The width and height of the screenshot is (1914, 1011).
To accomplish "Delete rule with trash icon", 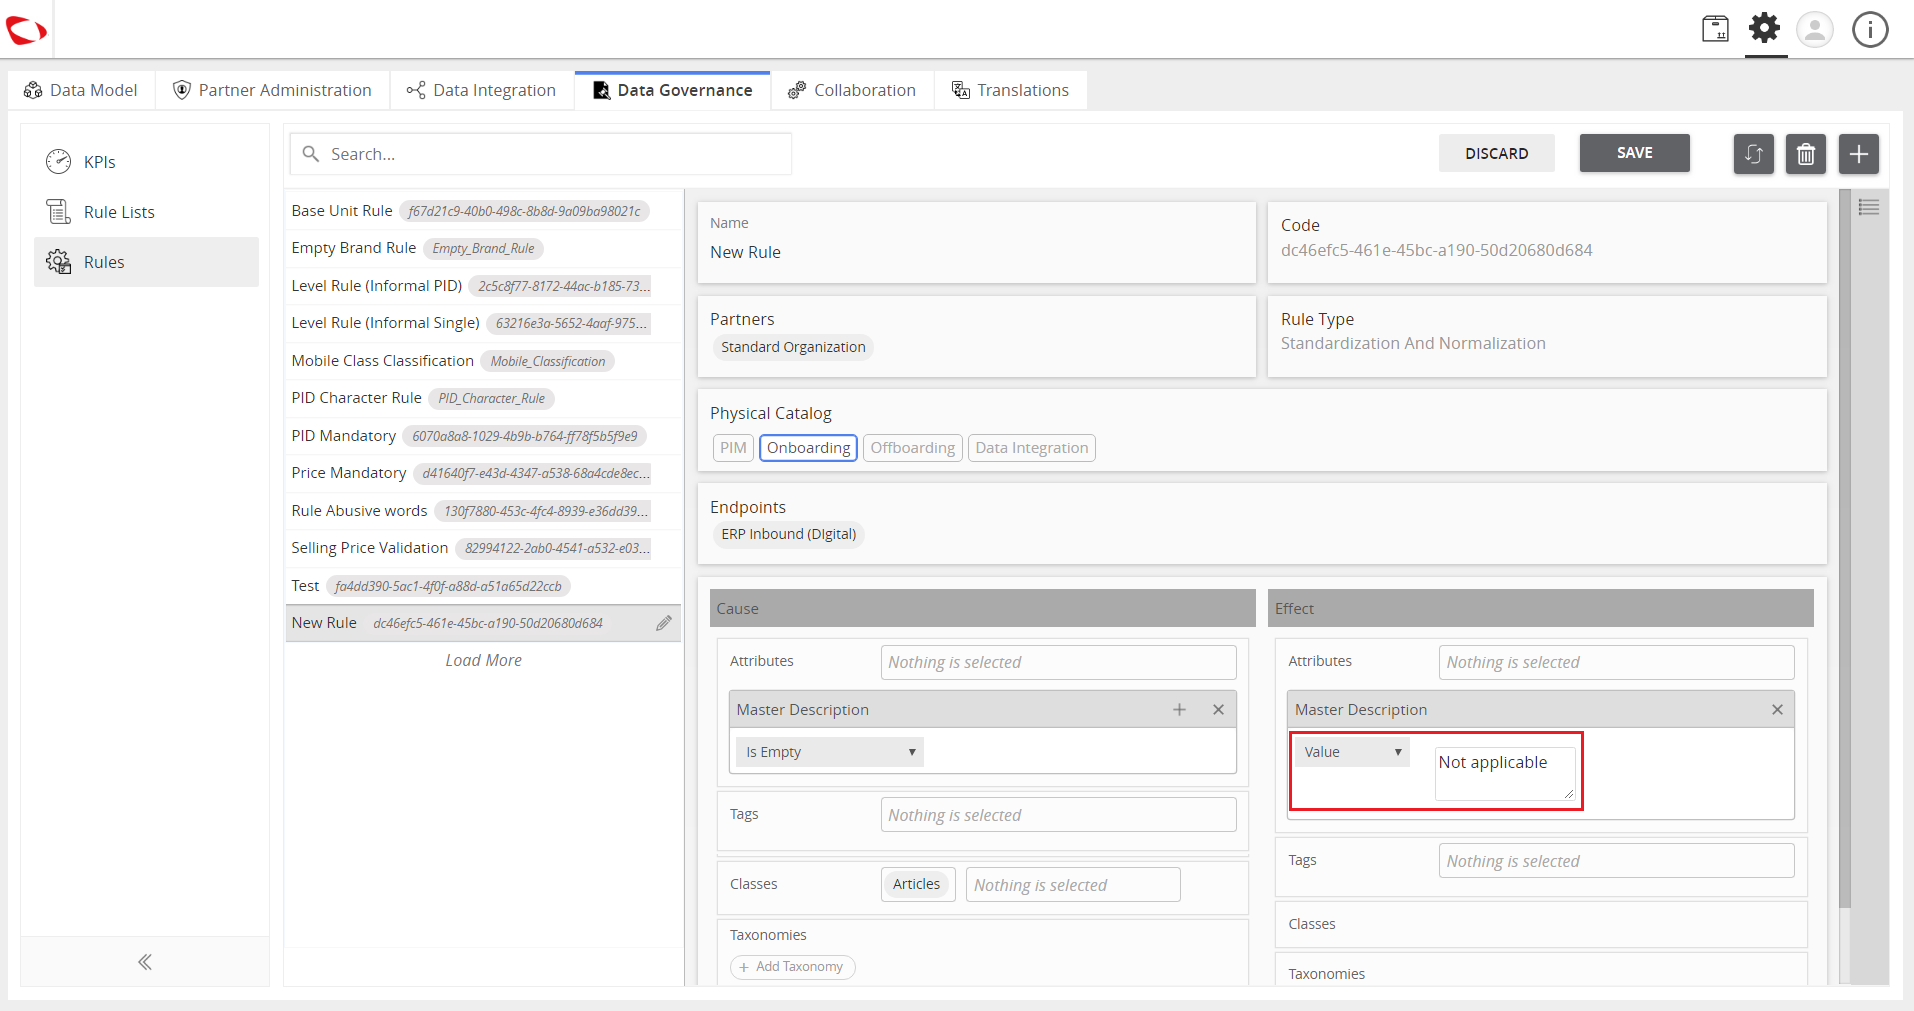I will (x=1806, y=154).
